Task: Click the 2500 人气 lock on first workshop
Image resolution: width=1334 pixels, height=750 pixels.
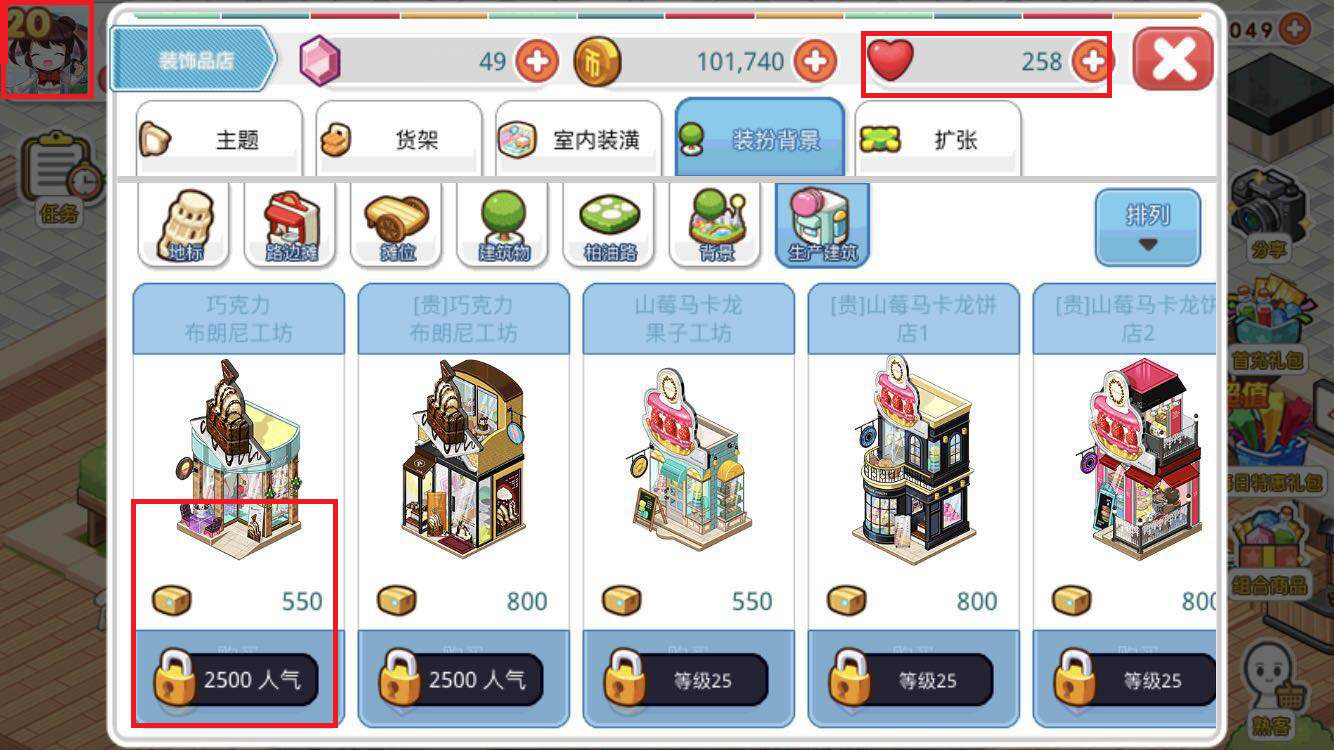Action: point(236,680)
